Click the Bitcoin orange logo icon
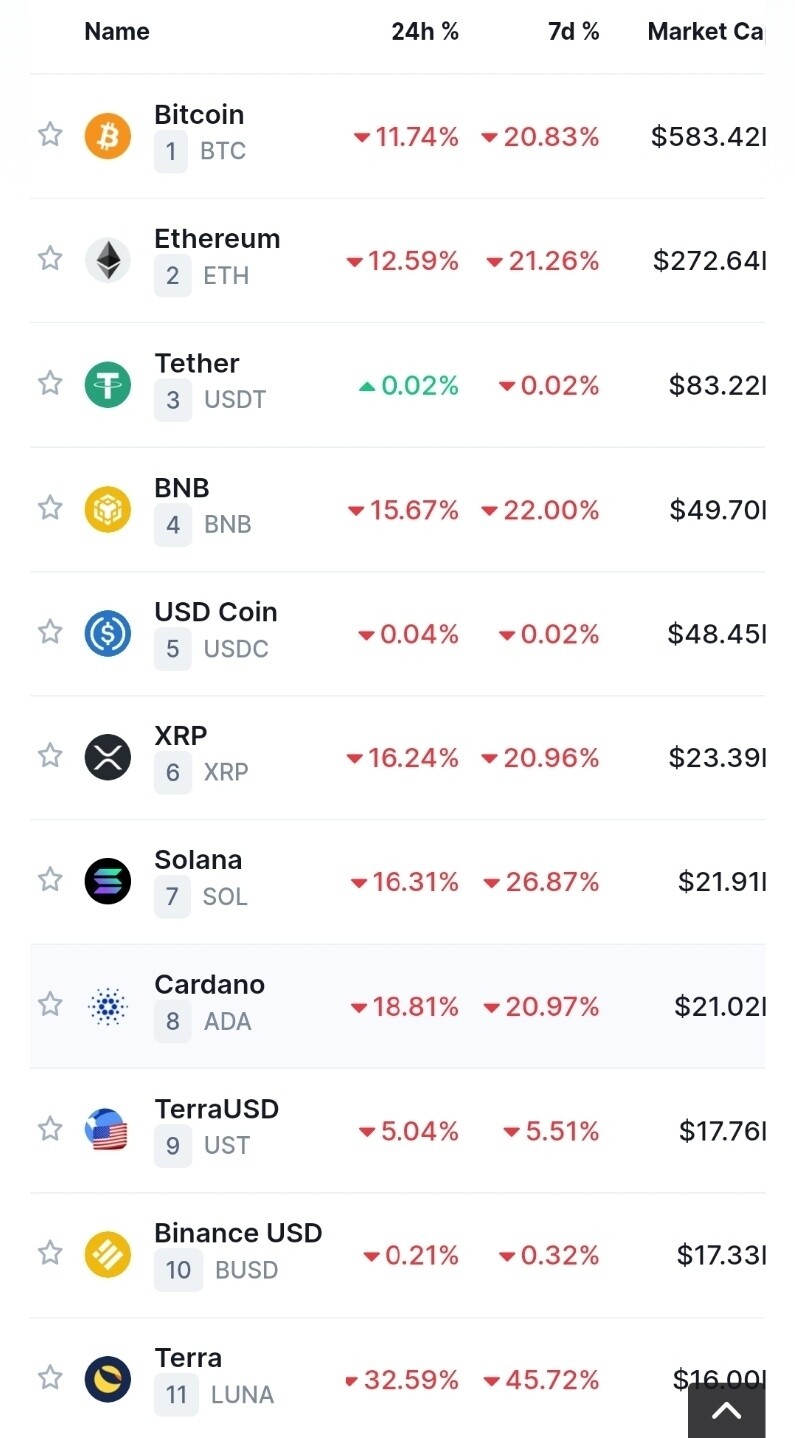Viewport: 795px width, 1438px height. coord(107,135)
